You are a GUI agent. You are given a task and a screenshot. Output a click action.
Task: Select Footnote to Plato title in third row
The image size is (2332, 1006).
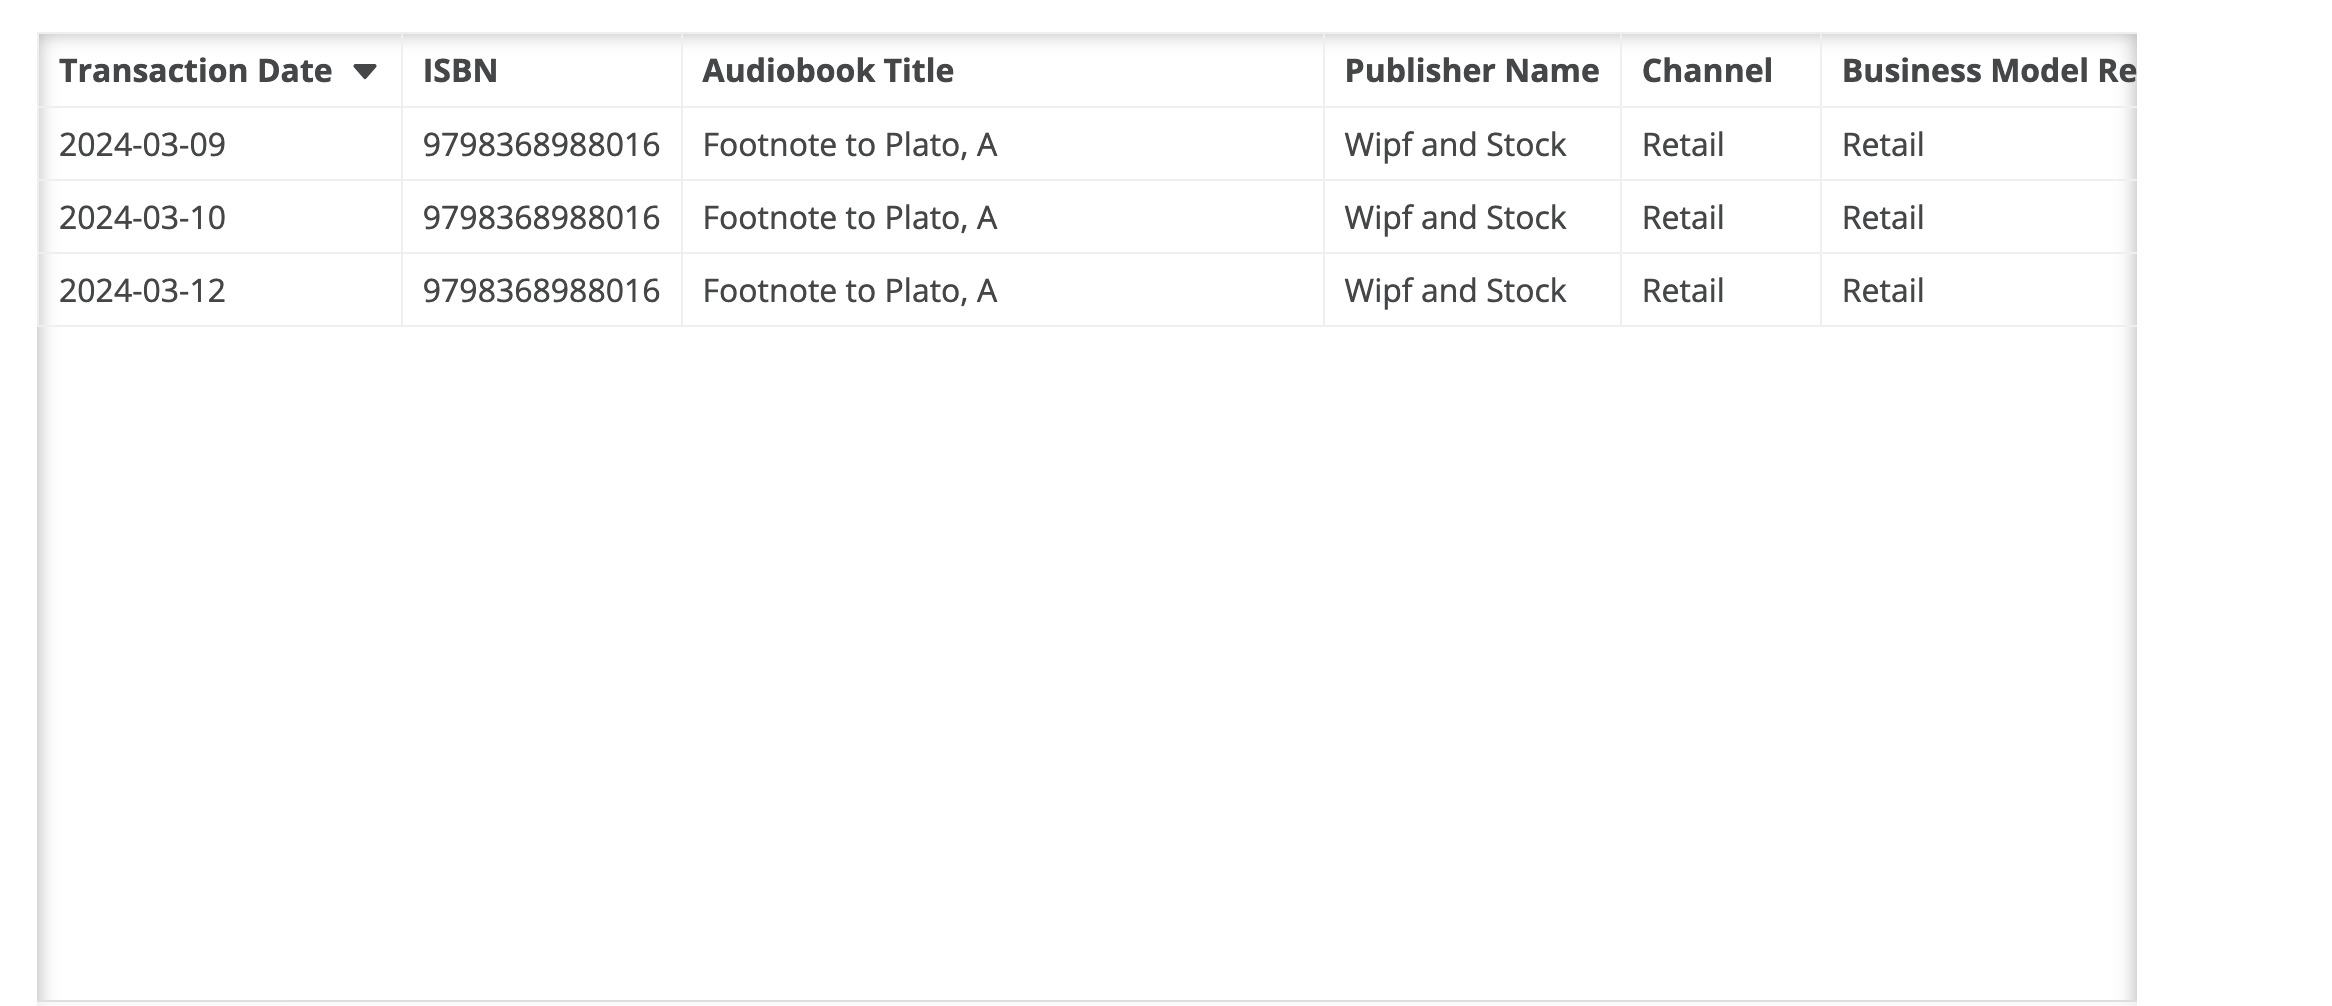[x=850, y=291]
